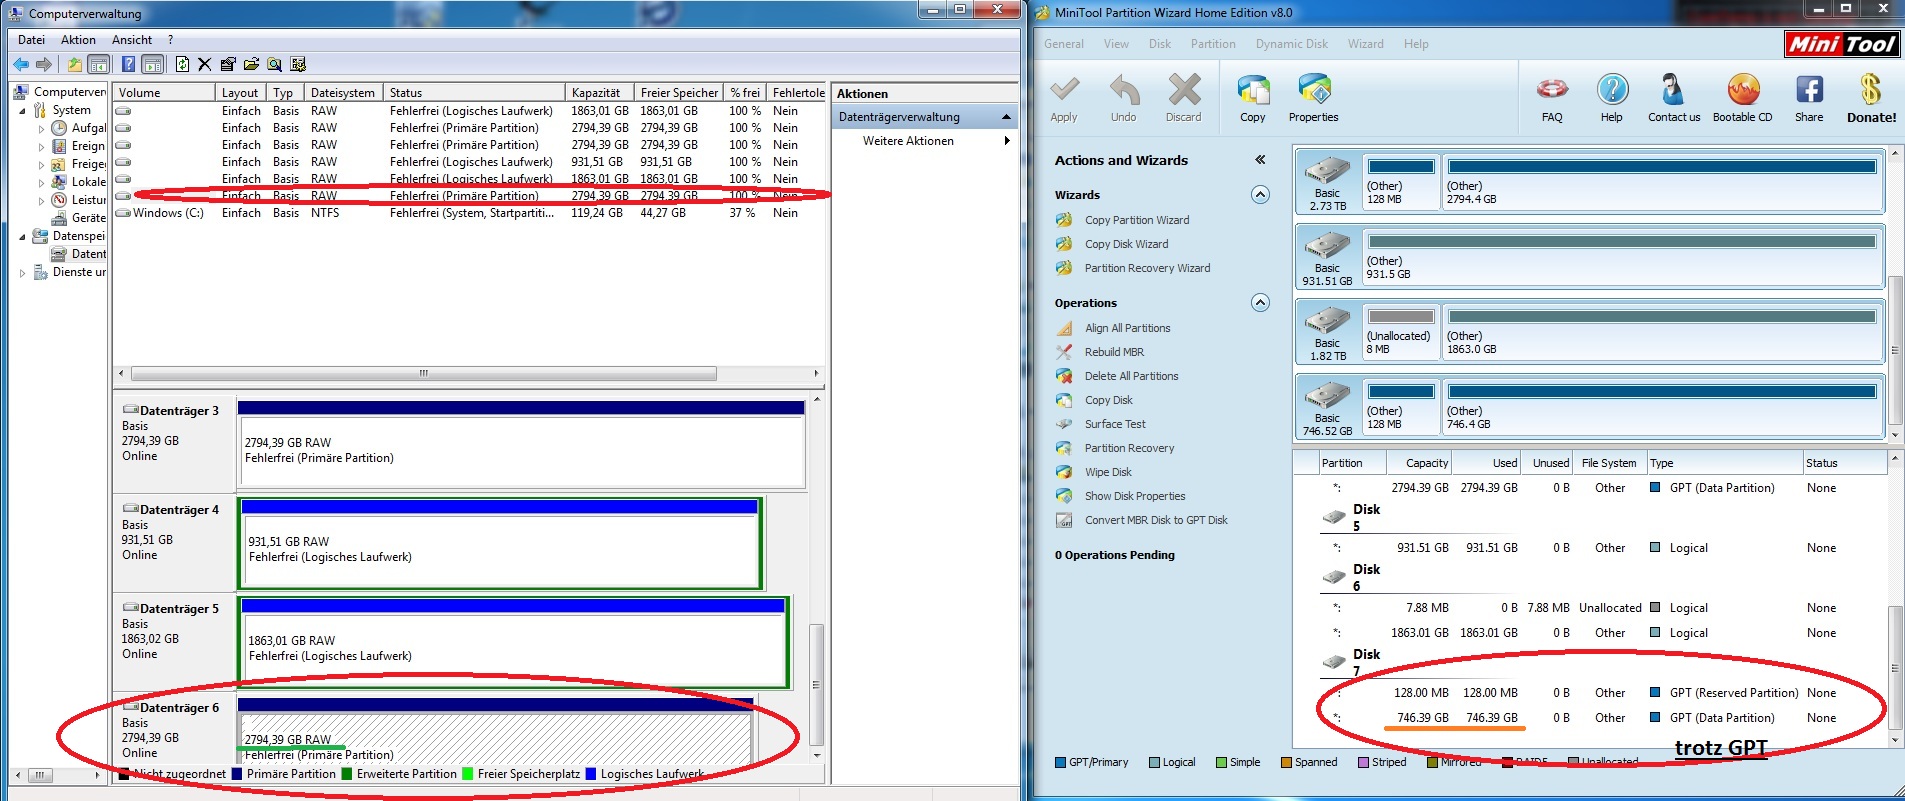Collapse the System tree node

[x=23, y=111]
